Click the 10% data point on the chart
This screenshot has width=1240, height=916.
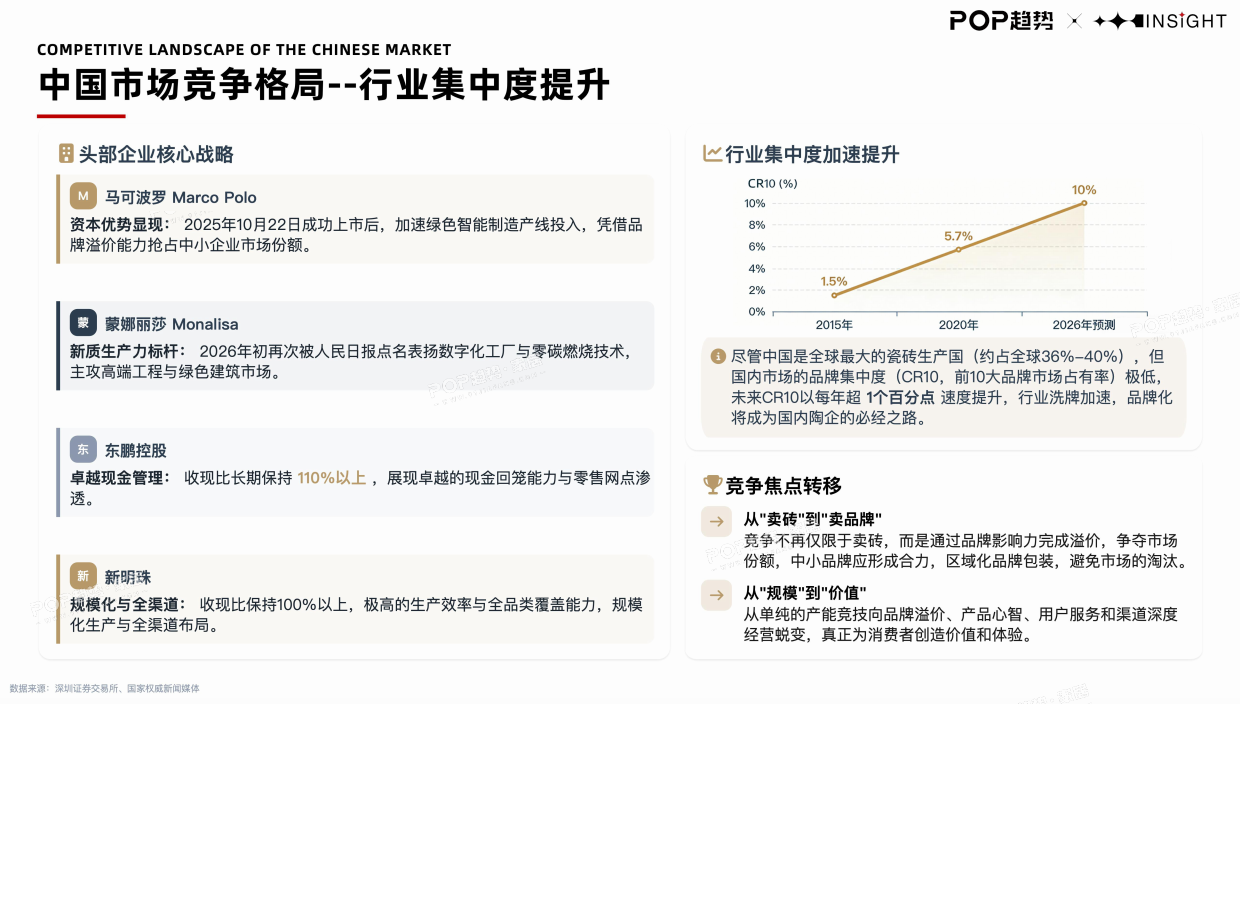1084,203
